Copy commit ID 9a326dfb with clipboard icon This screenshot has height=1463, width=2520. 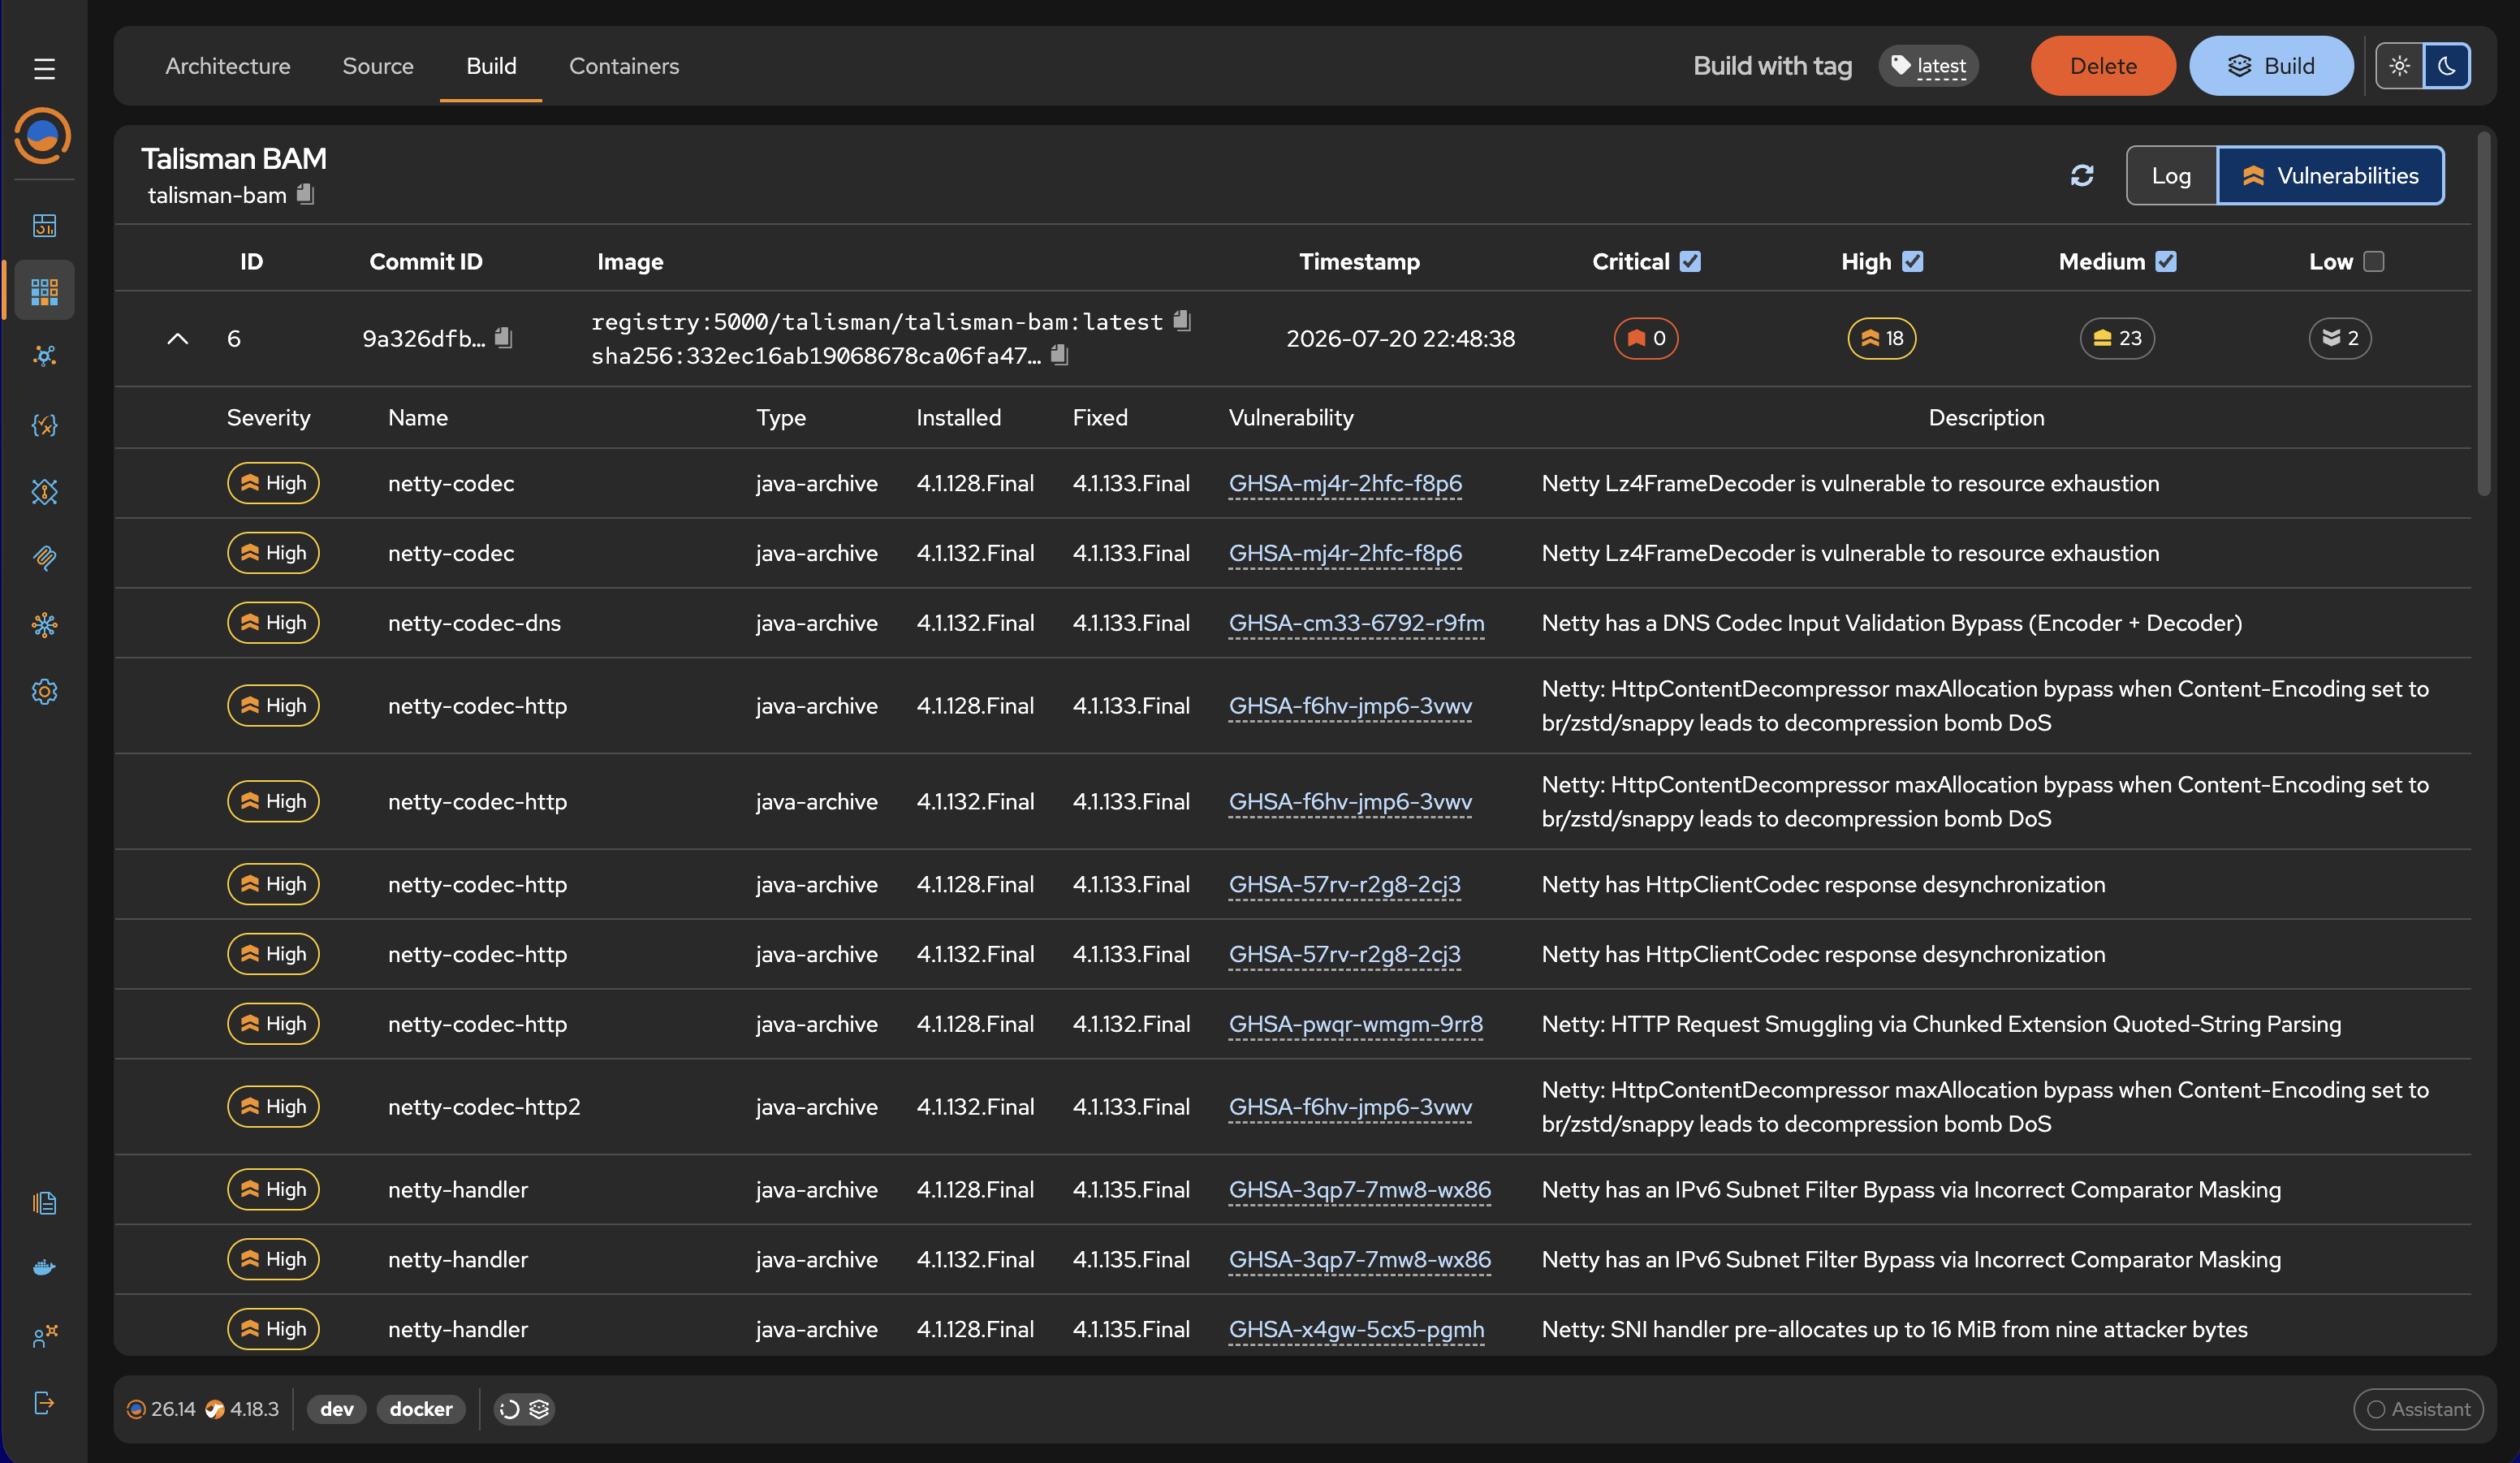(x=504, y=338)
